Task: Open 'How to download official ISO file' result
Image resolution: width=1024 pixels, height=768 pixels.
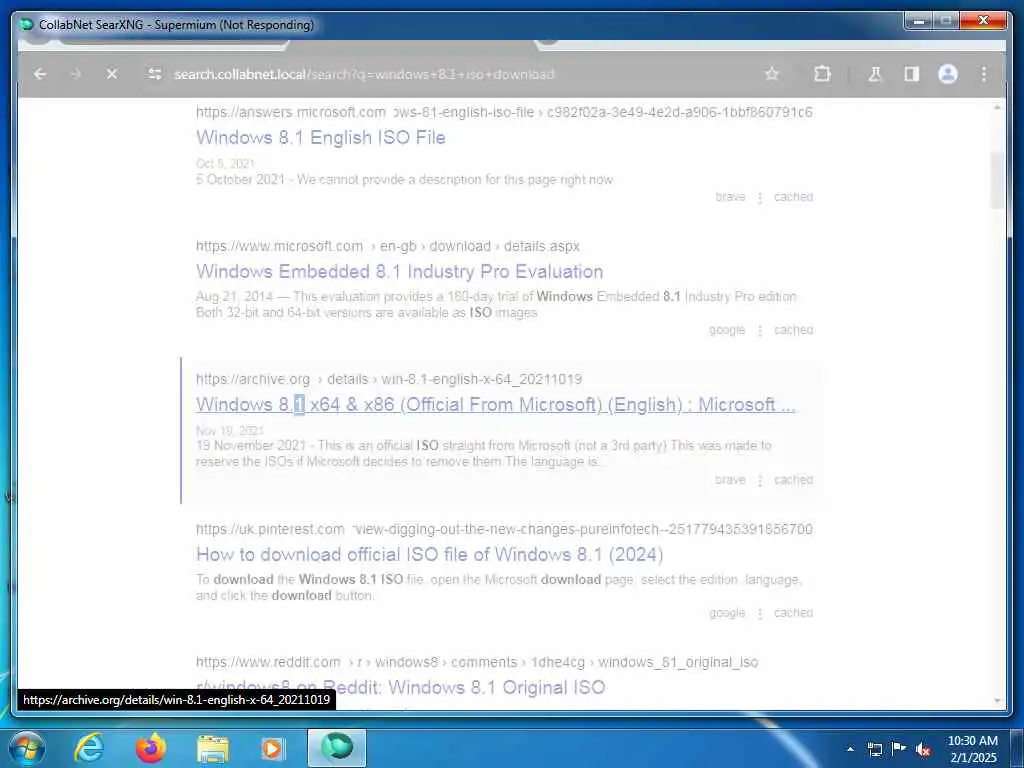Action: pos(430,554)
